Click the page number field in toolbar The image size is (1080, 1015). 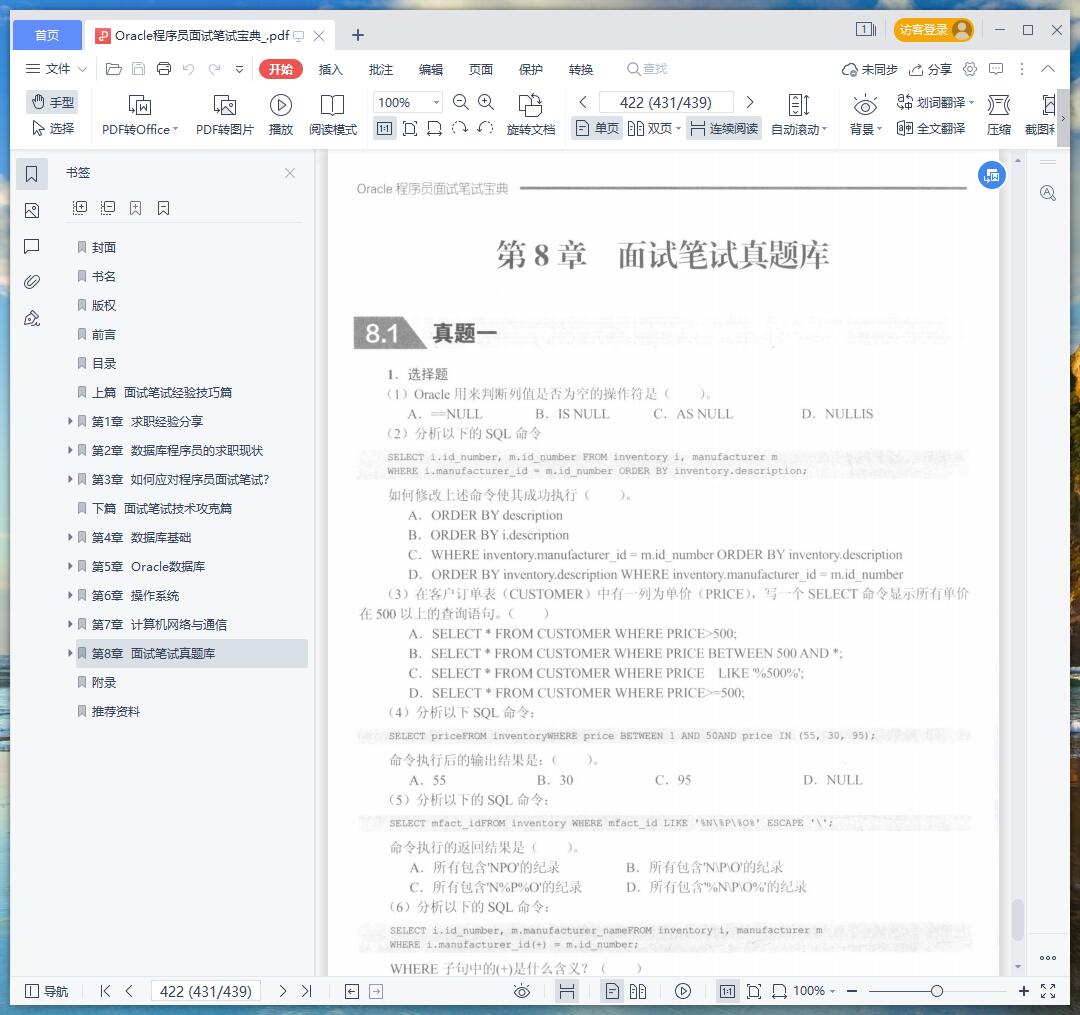point(665,103)
